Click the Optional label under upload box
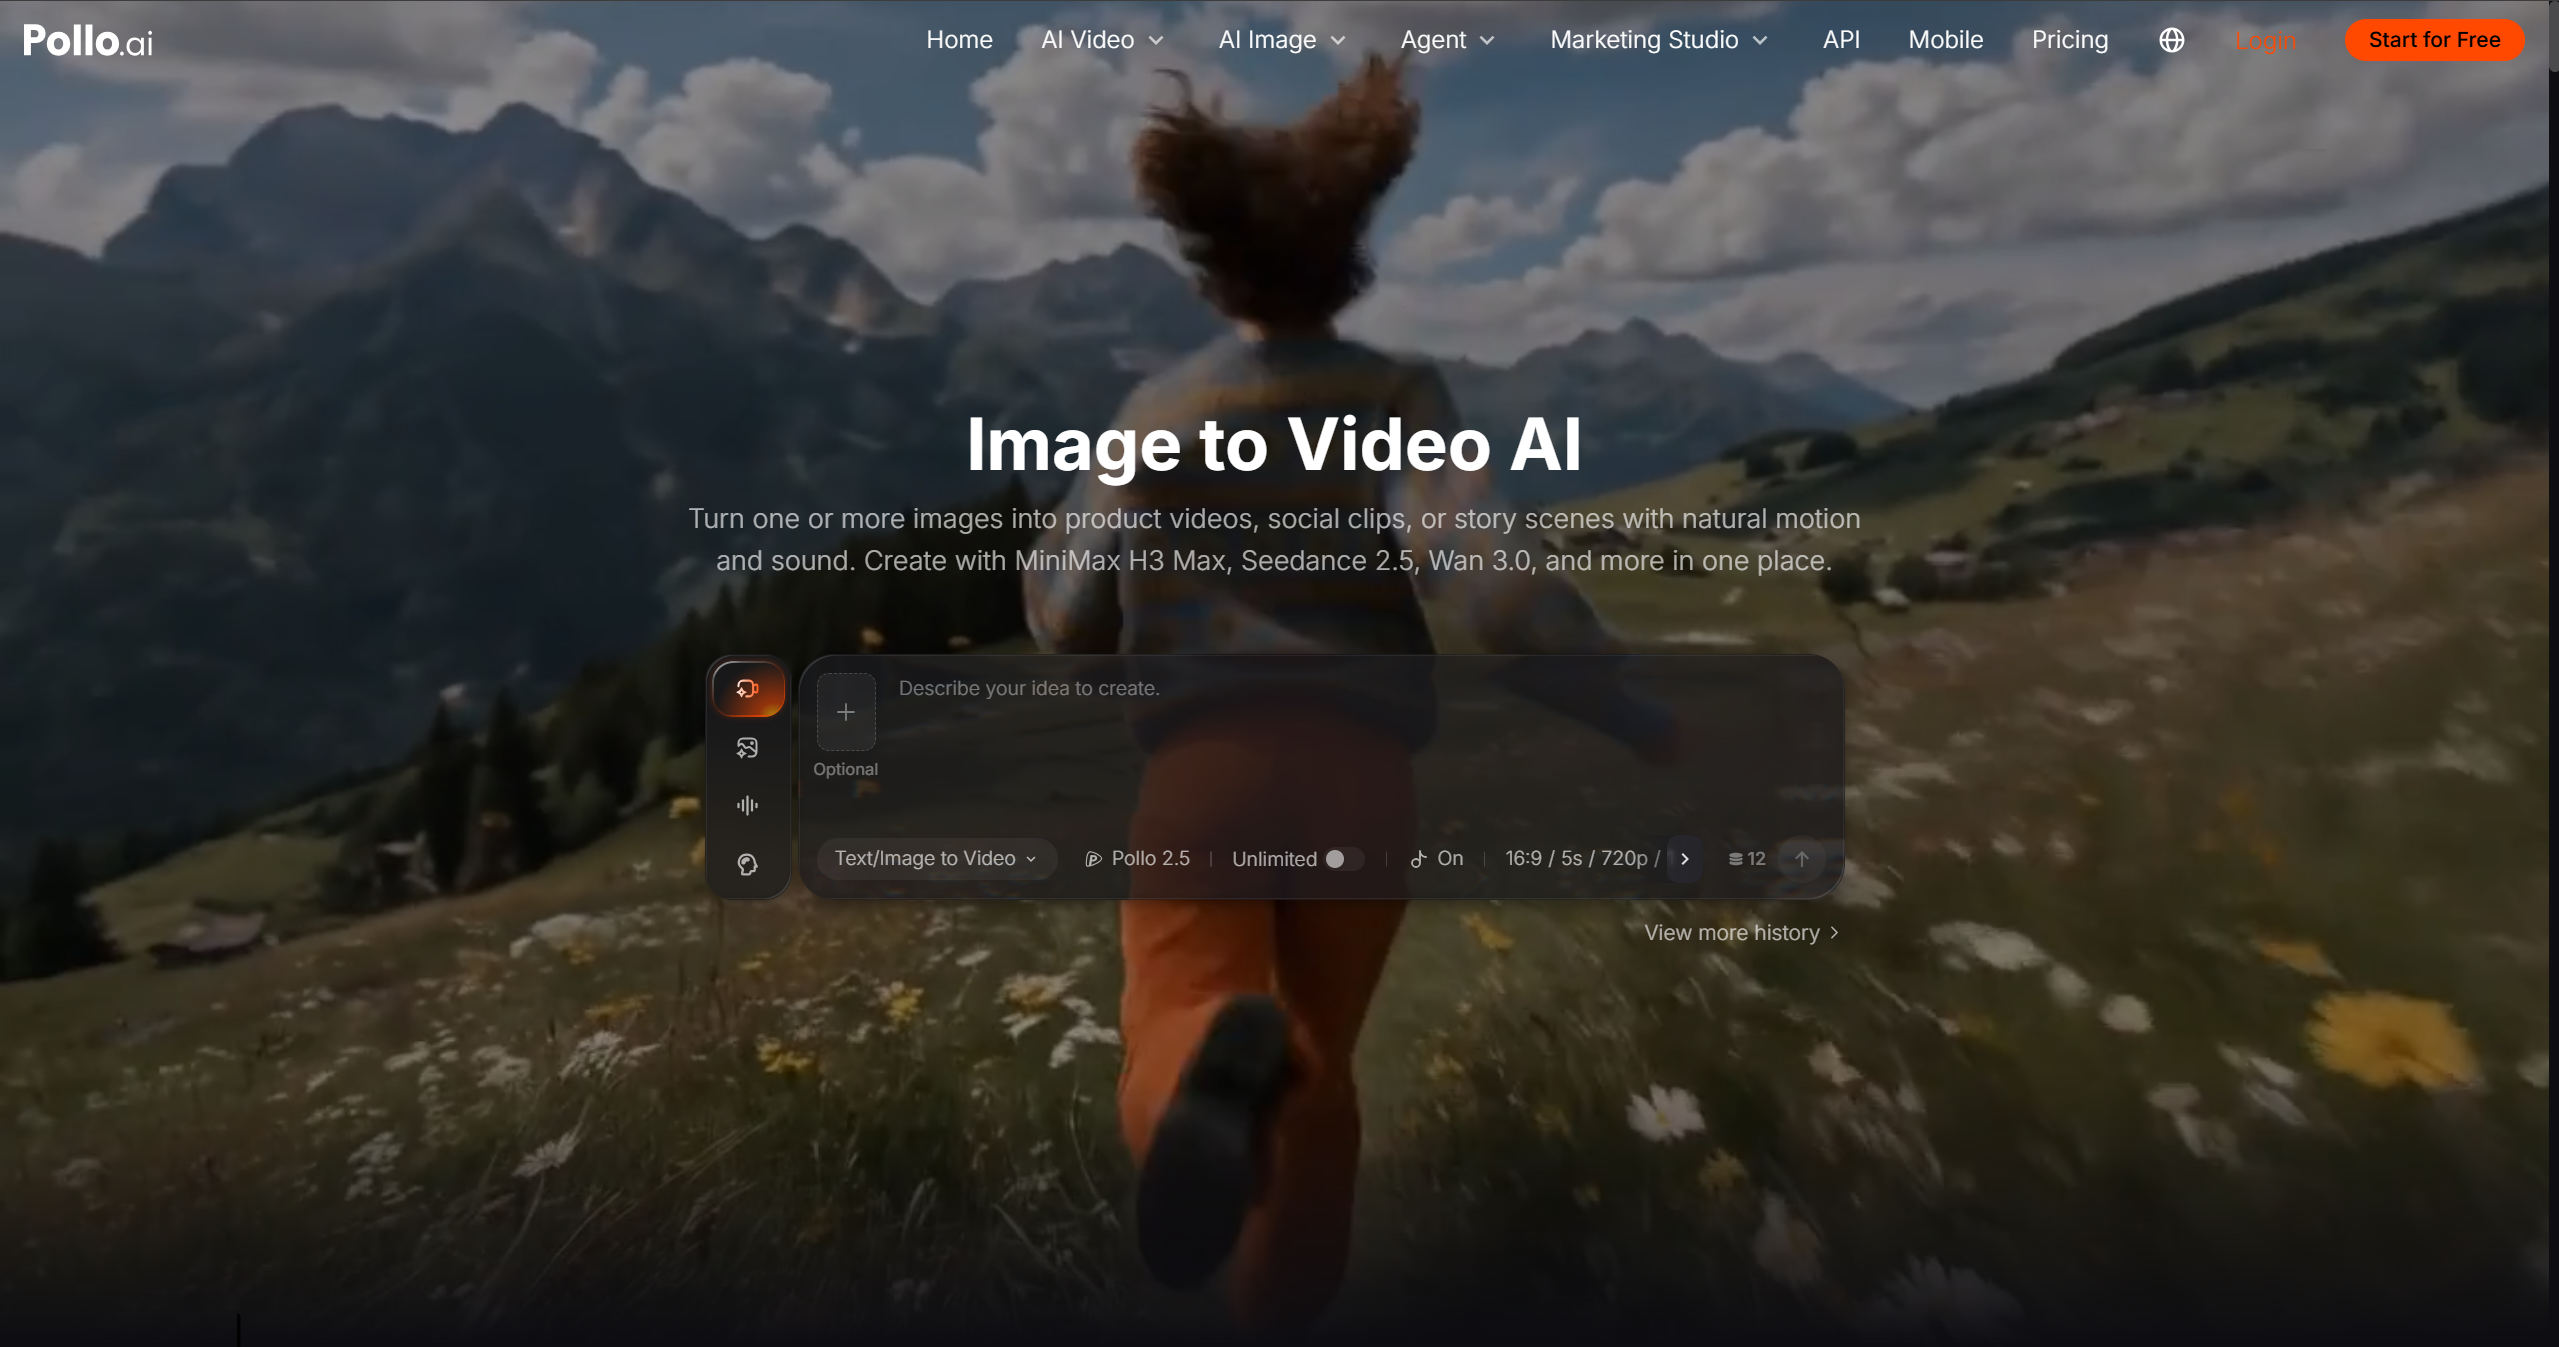The image size is (2559, 1347). (845, 769)
